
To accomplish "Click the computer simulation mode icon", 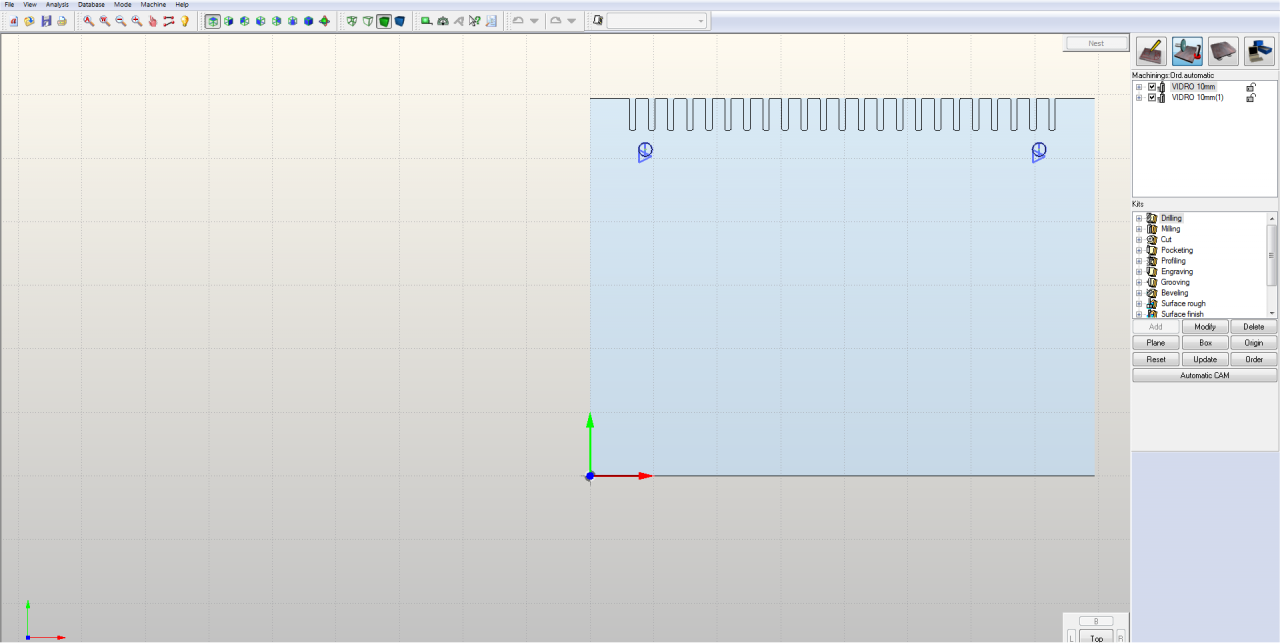I will pyautogui.click(x=1259, y=51).
